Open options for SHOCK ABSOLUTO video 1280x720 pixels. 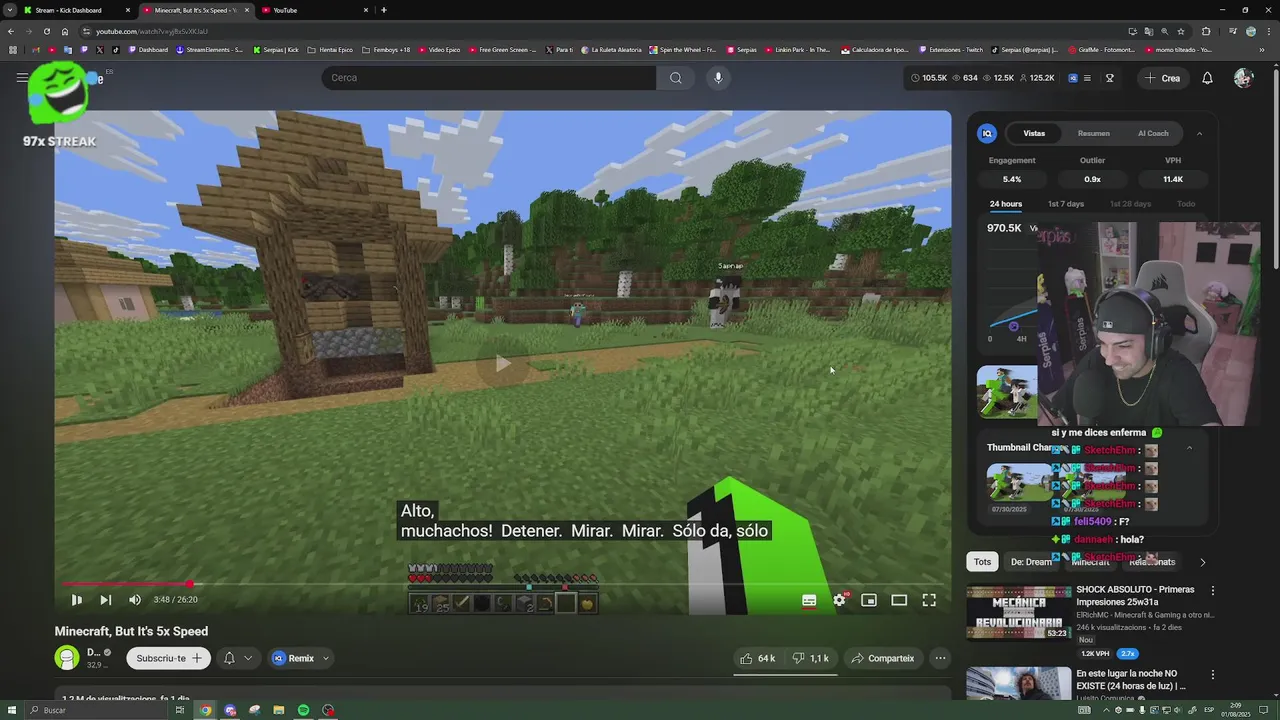[x=1213, y=591]
